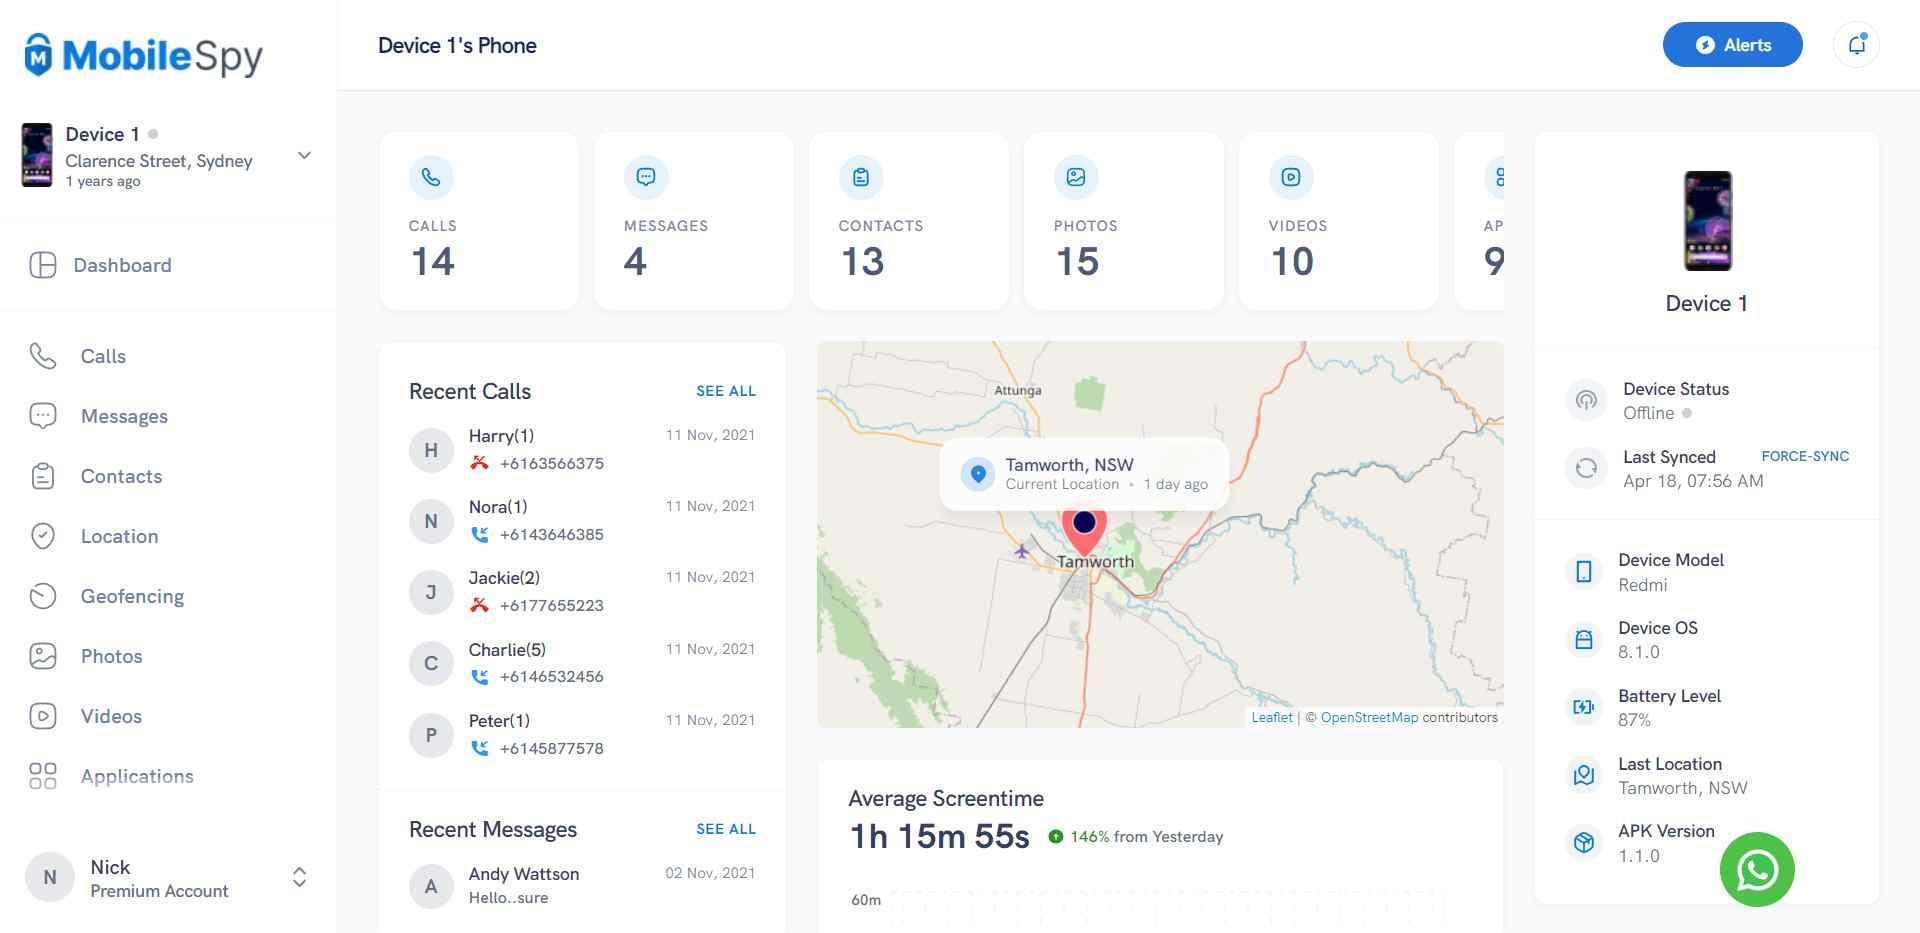Click the OpenStreetMap attribution link
Image resolution: width=1920 pixels, height=933 pixels.
coord(1369,717)
